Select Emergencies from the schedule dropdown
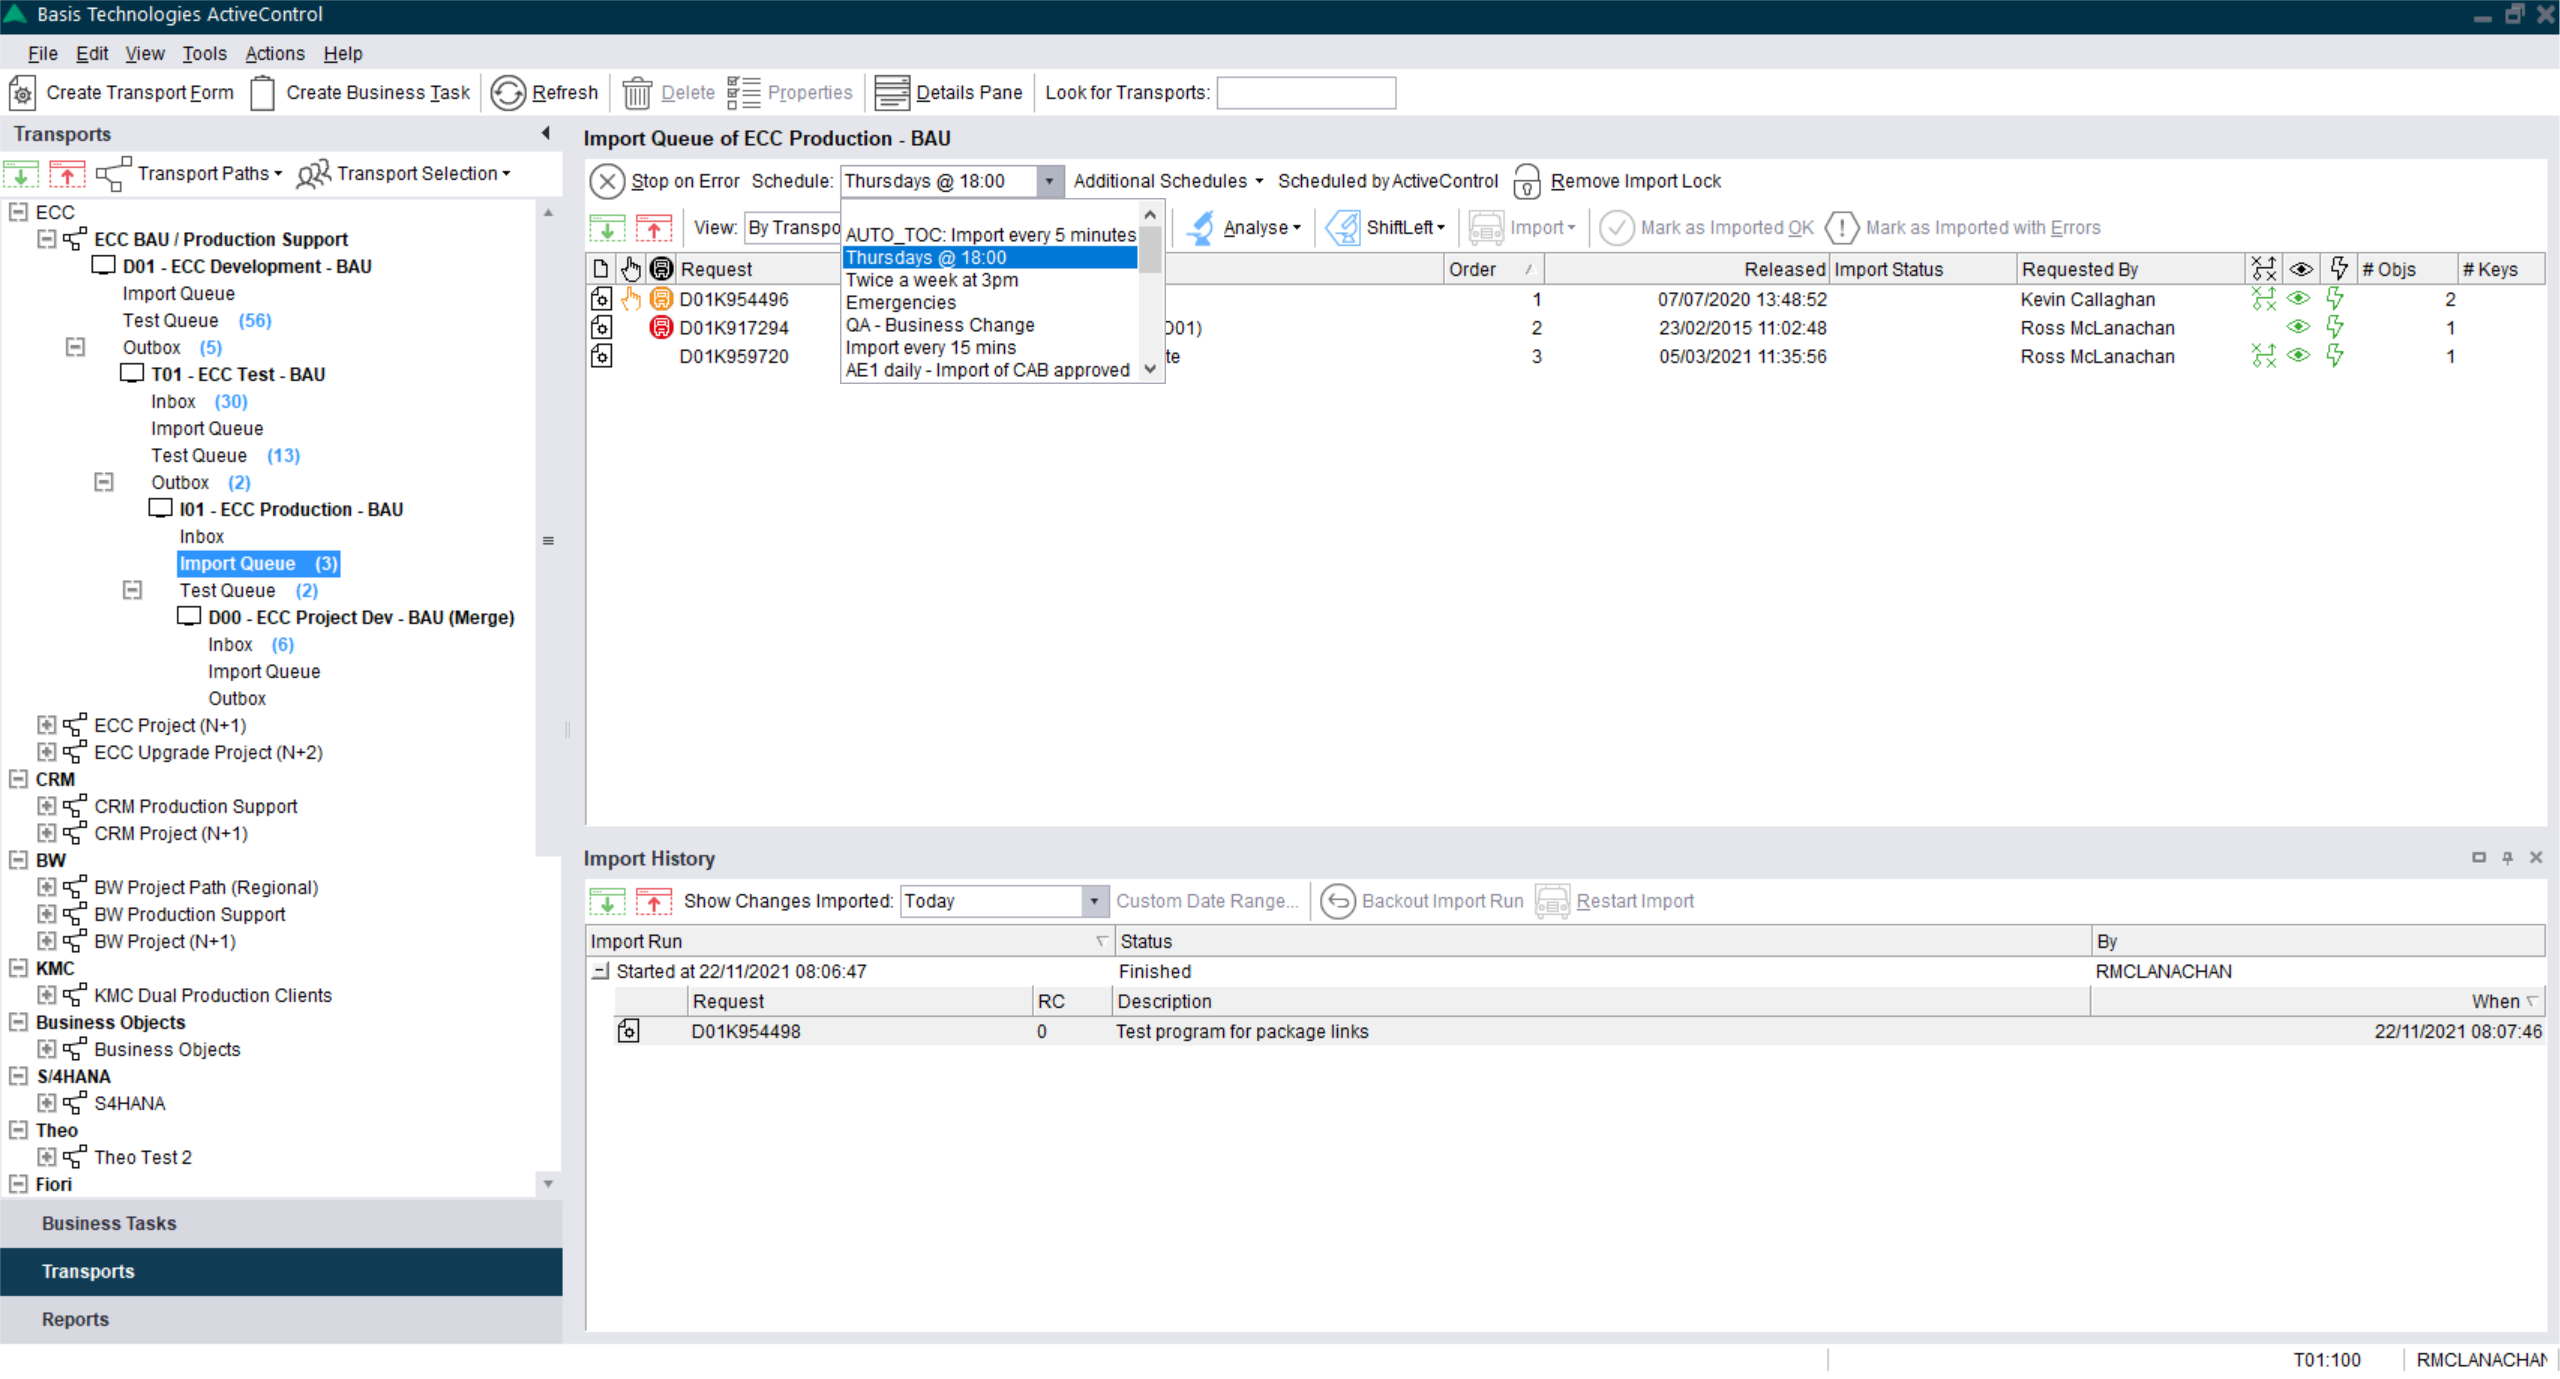The height and width of the screenshot is (1379, 2560). [899, 302]
